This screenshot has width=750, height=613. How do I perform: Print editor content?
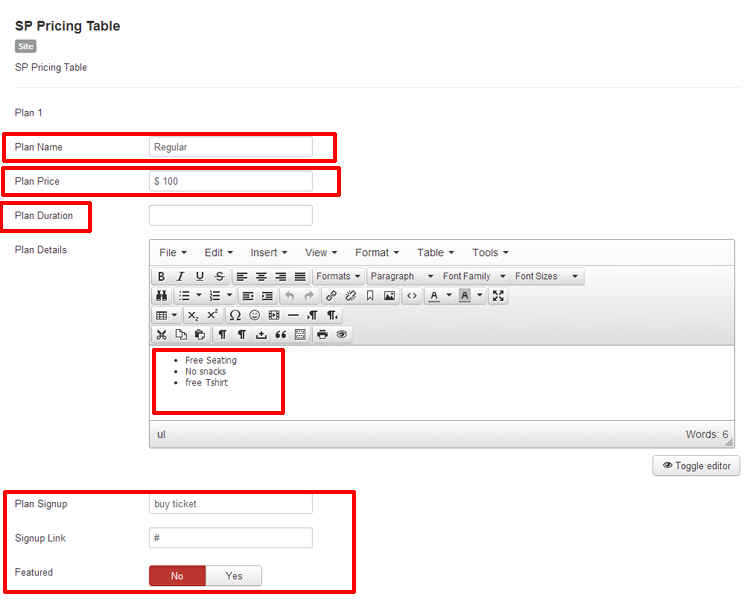tap(322, 335)
